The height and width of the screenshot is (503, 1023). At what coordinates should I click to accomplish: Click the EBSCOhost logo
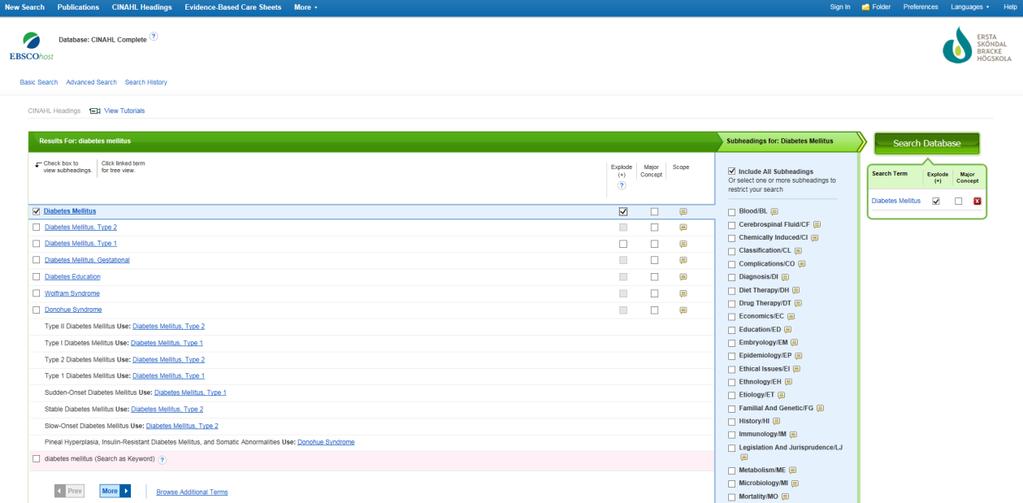(31, 46)
